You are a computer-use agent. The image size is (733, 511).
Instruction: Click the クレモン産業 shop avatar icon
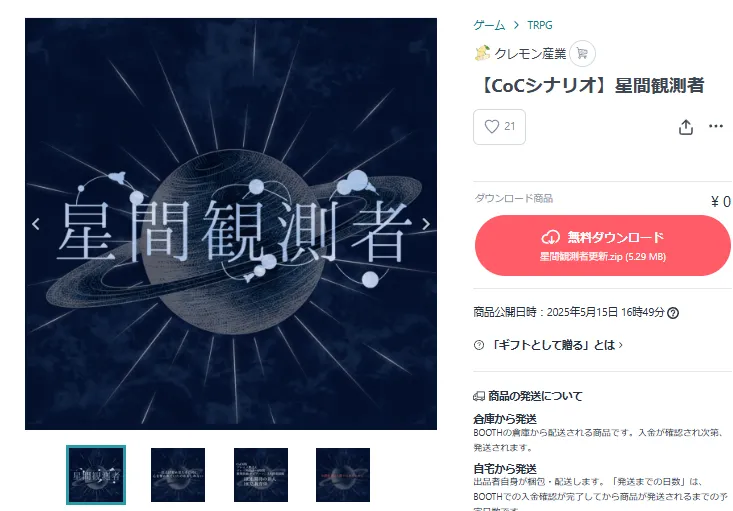tap(482, 53)
